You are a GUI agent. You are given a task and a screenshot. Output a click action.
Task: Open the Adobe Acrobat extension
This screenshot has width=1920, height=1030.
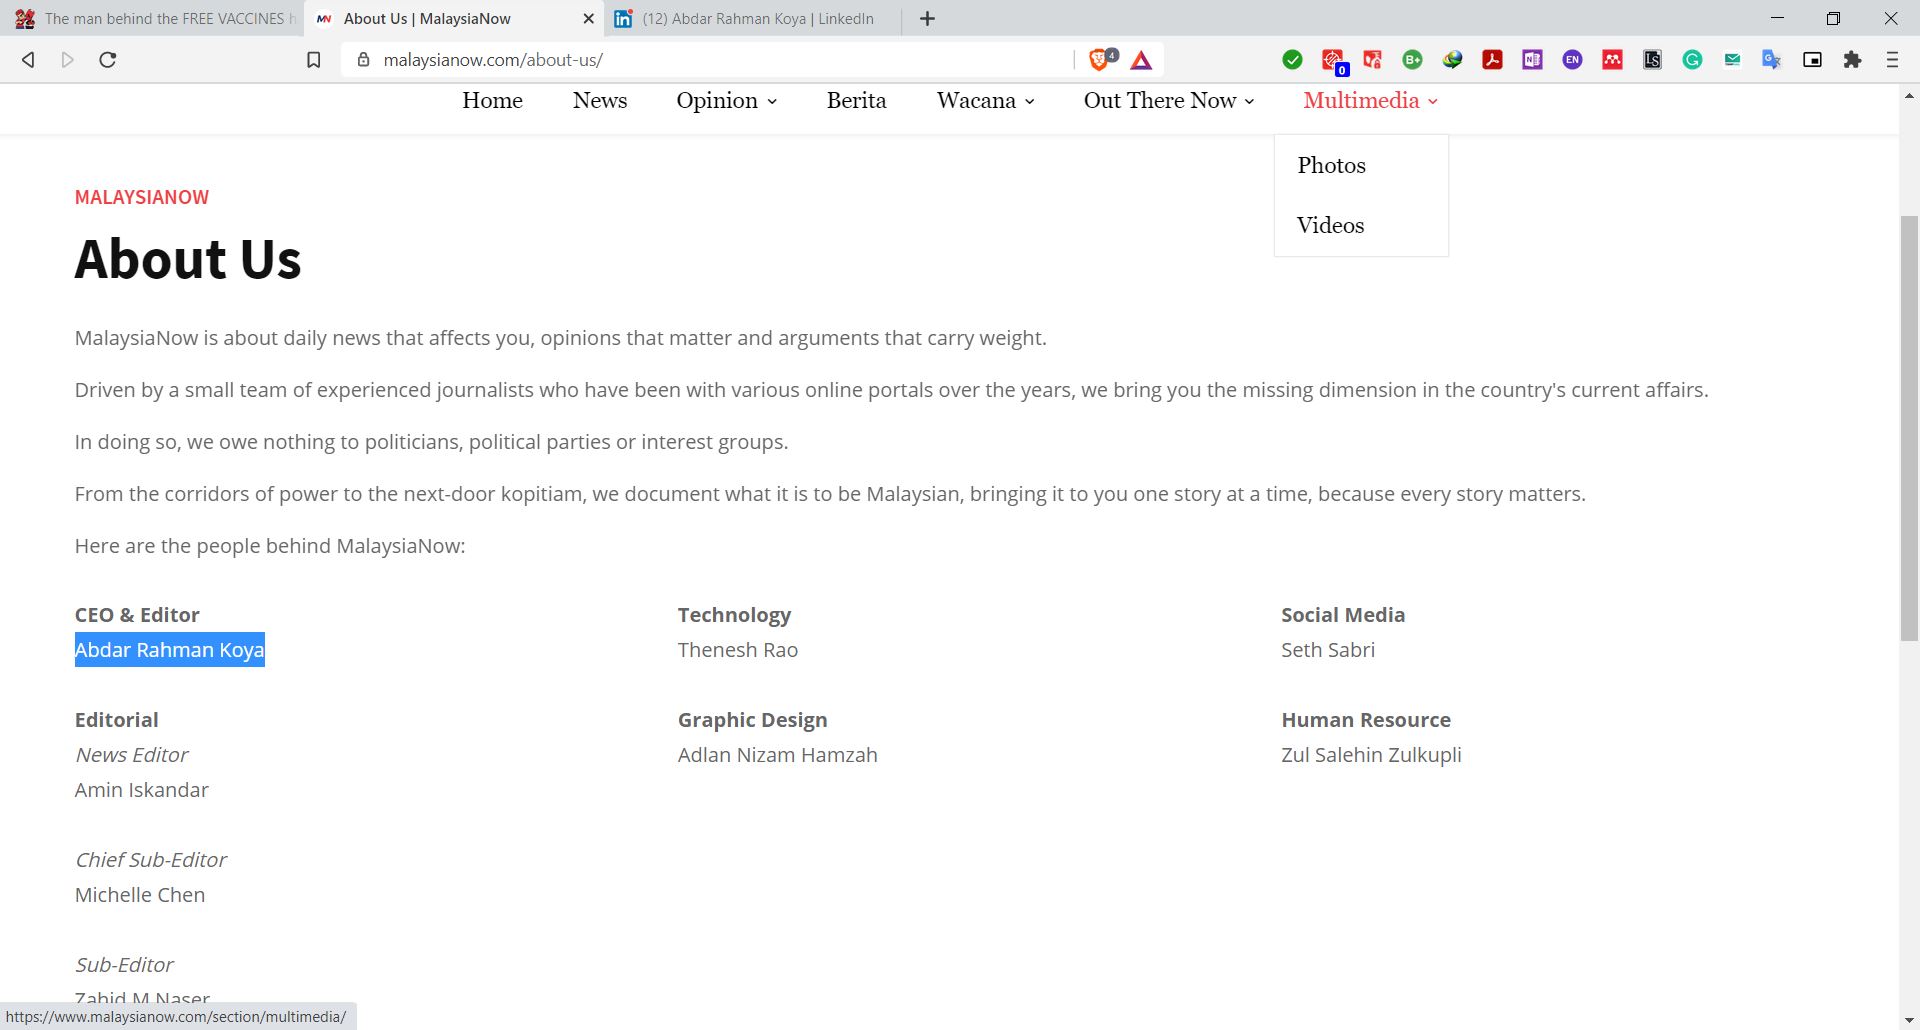(1492, 60)
